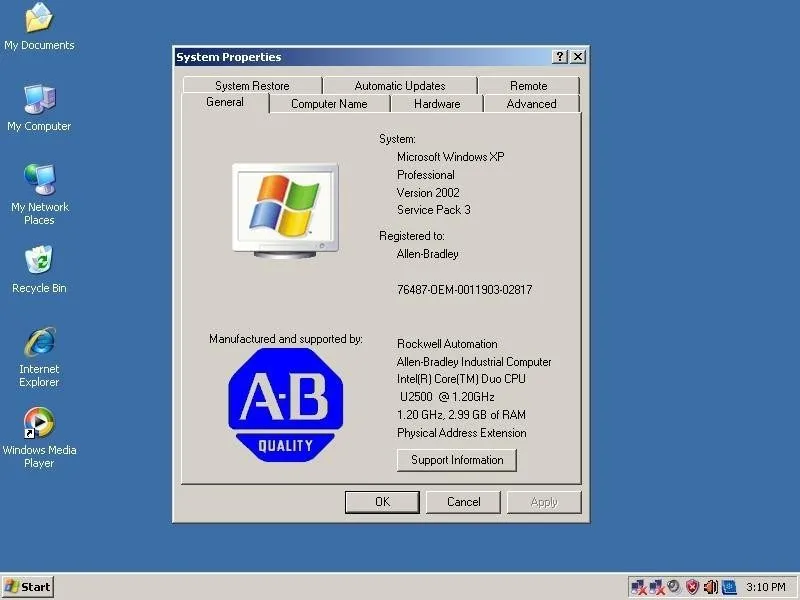The width and height of the screenshot is (800, 600).
Task: Select the Internet Explorer desktop icon
Action: 39,357
